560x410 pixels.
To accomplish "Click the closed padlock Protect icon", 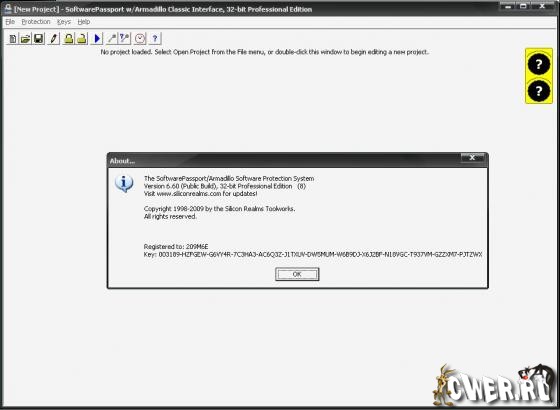I will click(x=69, y=39).
